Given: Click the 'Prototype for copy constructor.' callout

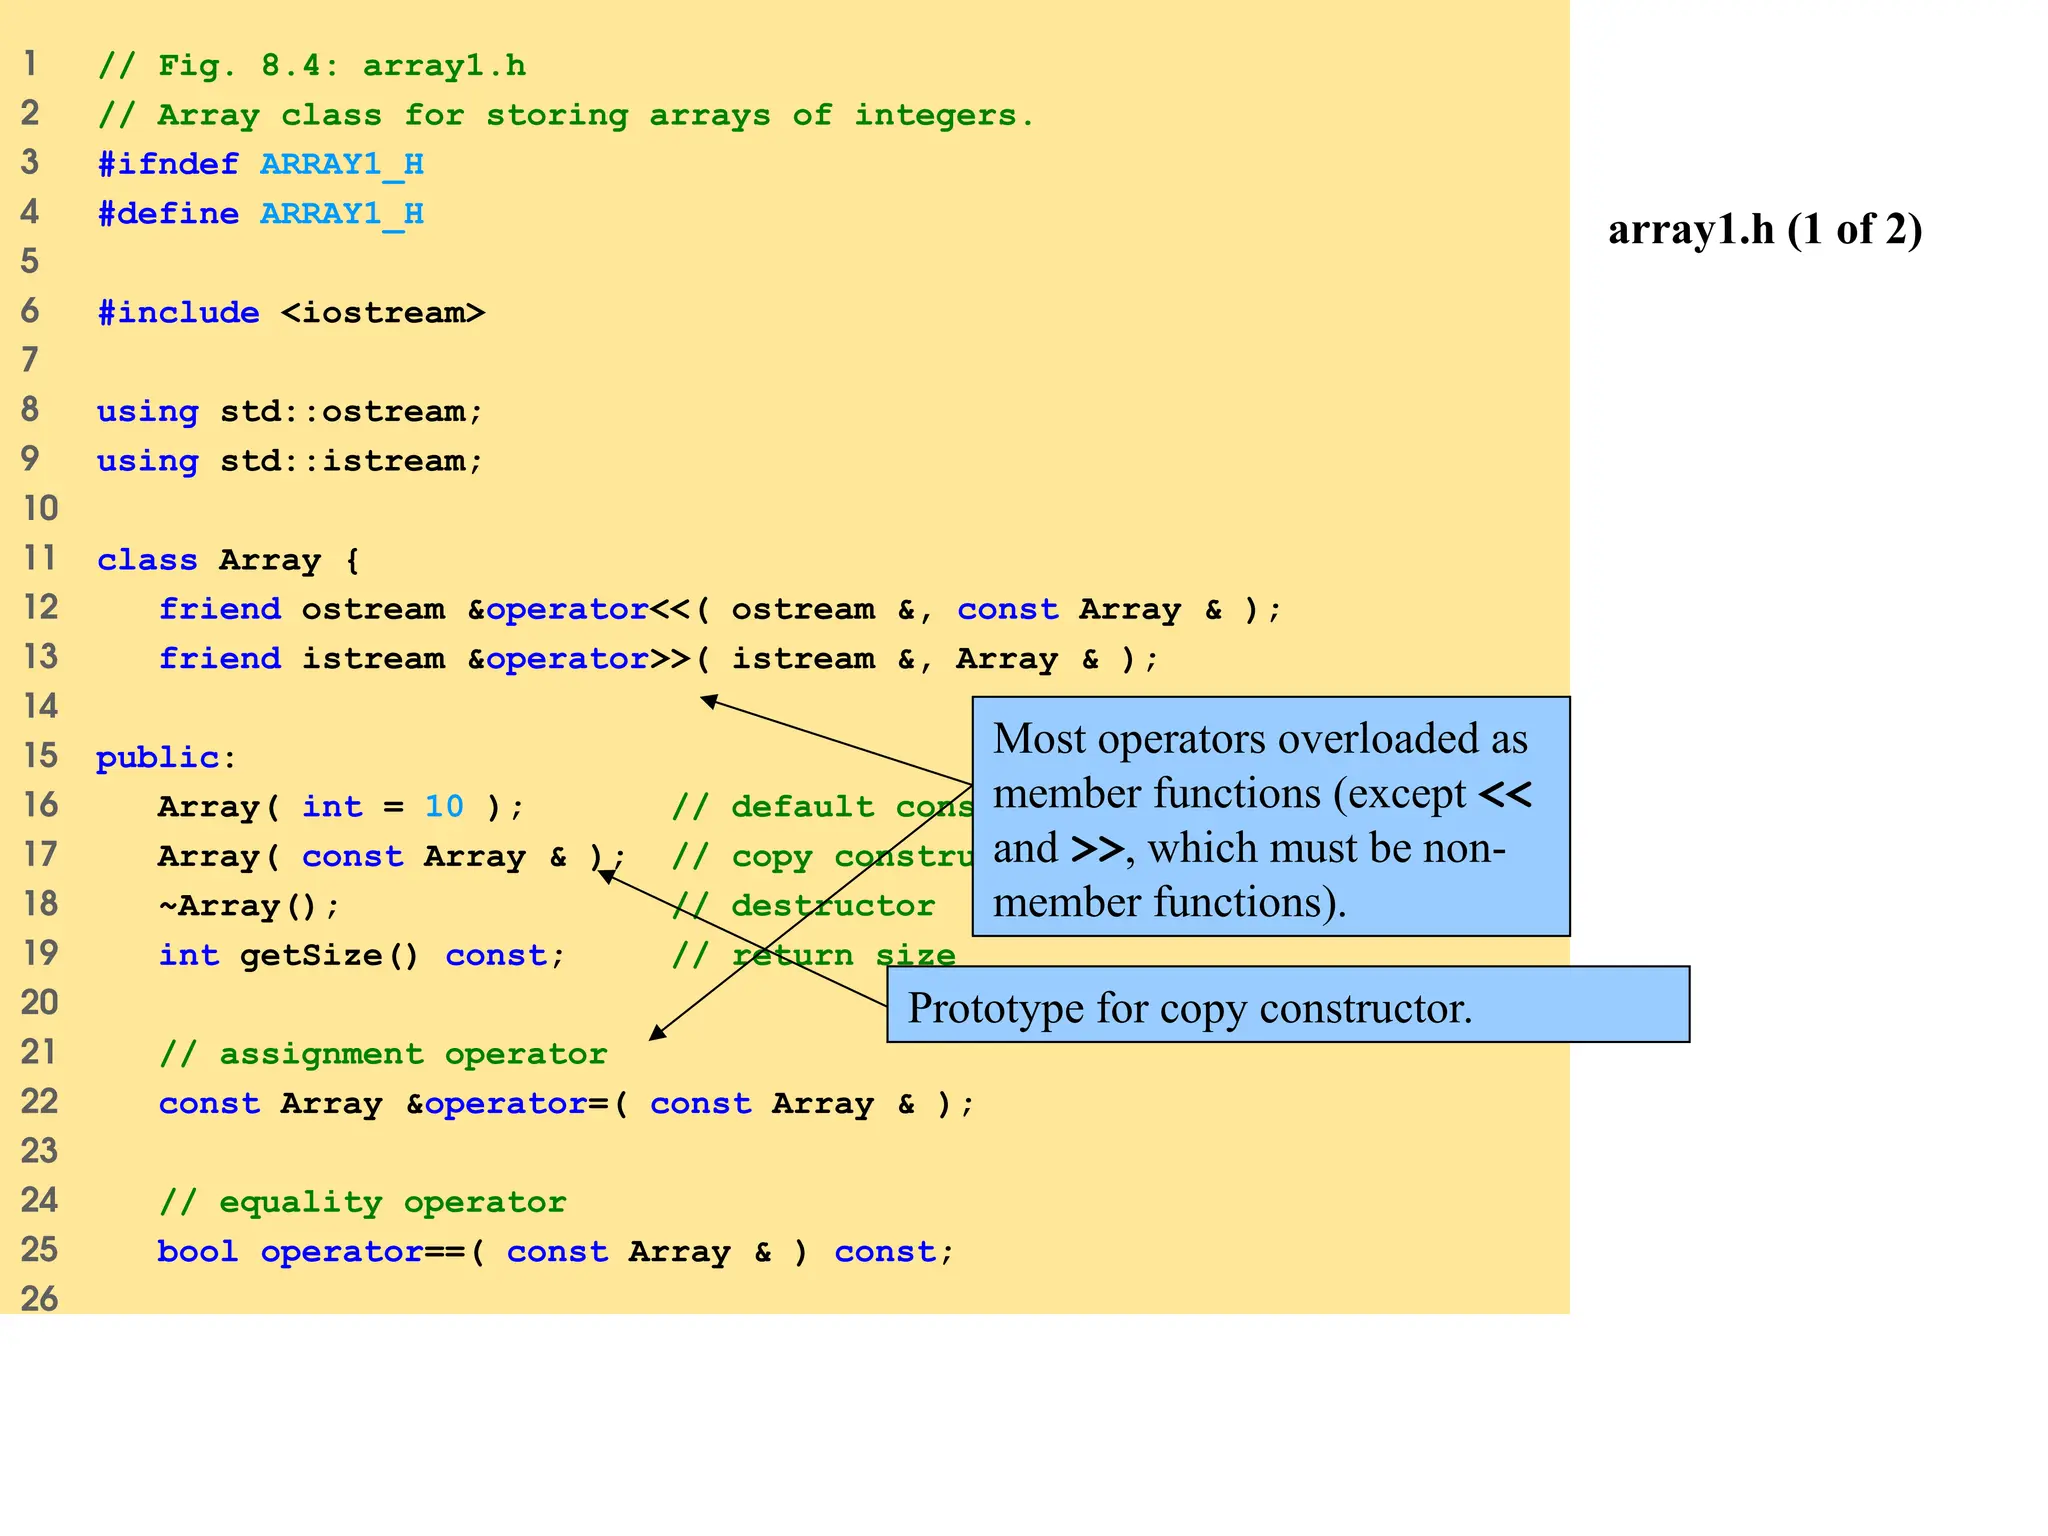Looking at the screenshot, I should coord(1288,1005).
